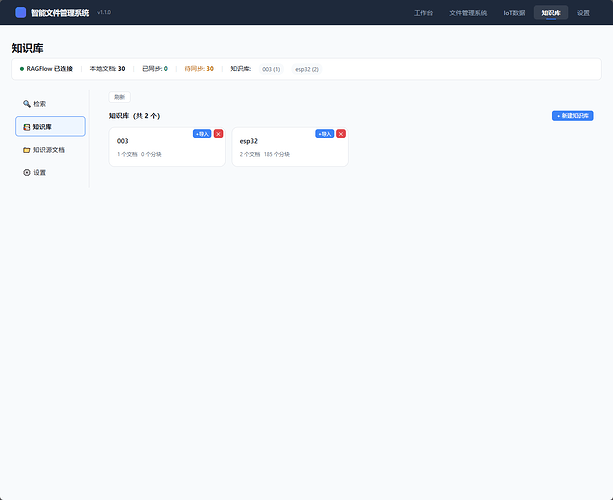The width and height of the screenshot is (613, 500).
Task: Open the esp32 knowledge base card
Action: pyautogui.click(x=290, y=147)
